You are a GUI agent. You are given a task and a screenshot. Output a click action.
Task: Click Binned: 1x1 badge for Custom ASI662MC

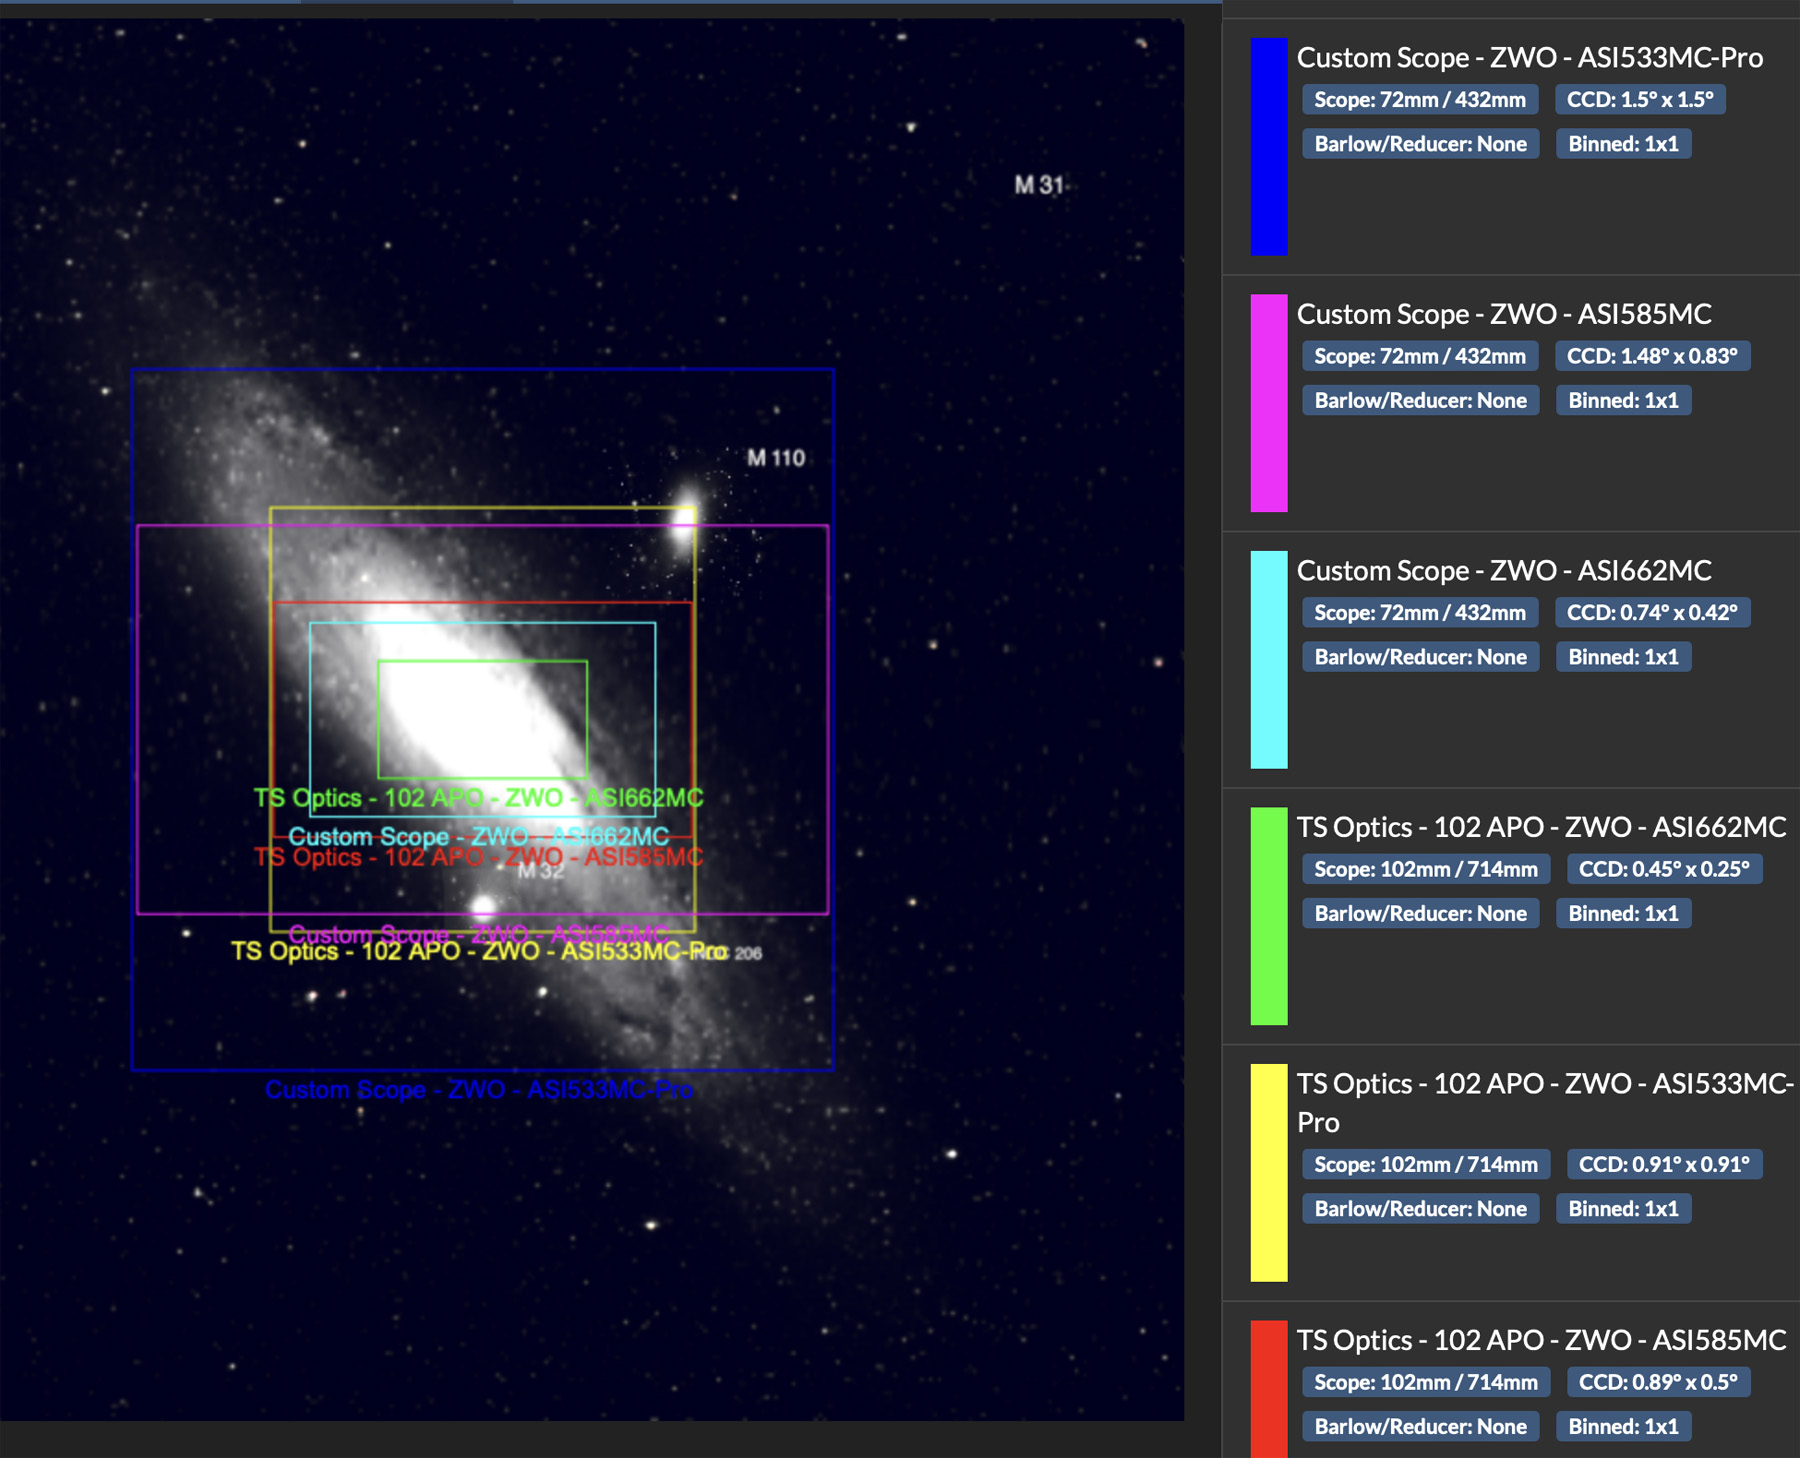pos(1623,657)
